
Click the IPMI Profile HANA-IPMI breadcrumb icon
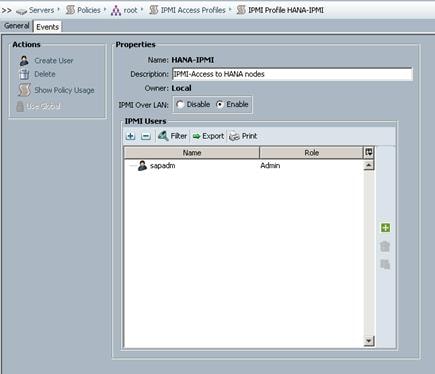241,10
